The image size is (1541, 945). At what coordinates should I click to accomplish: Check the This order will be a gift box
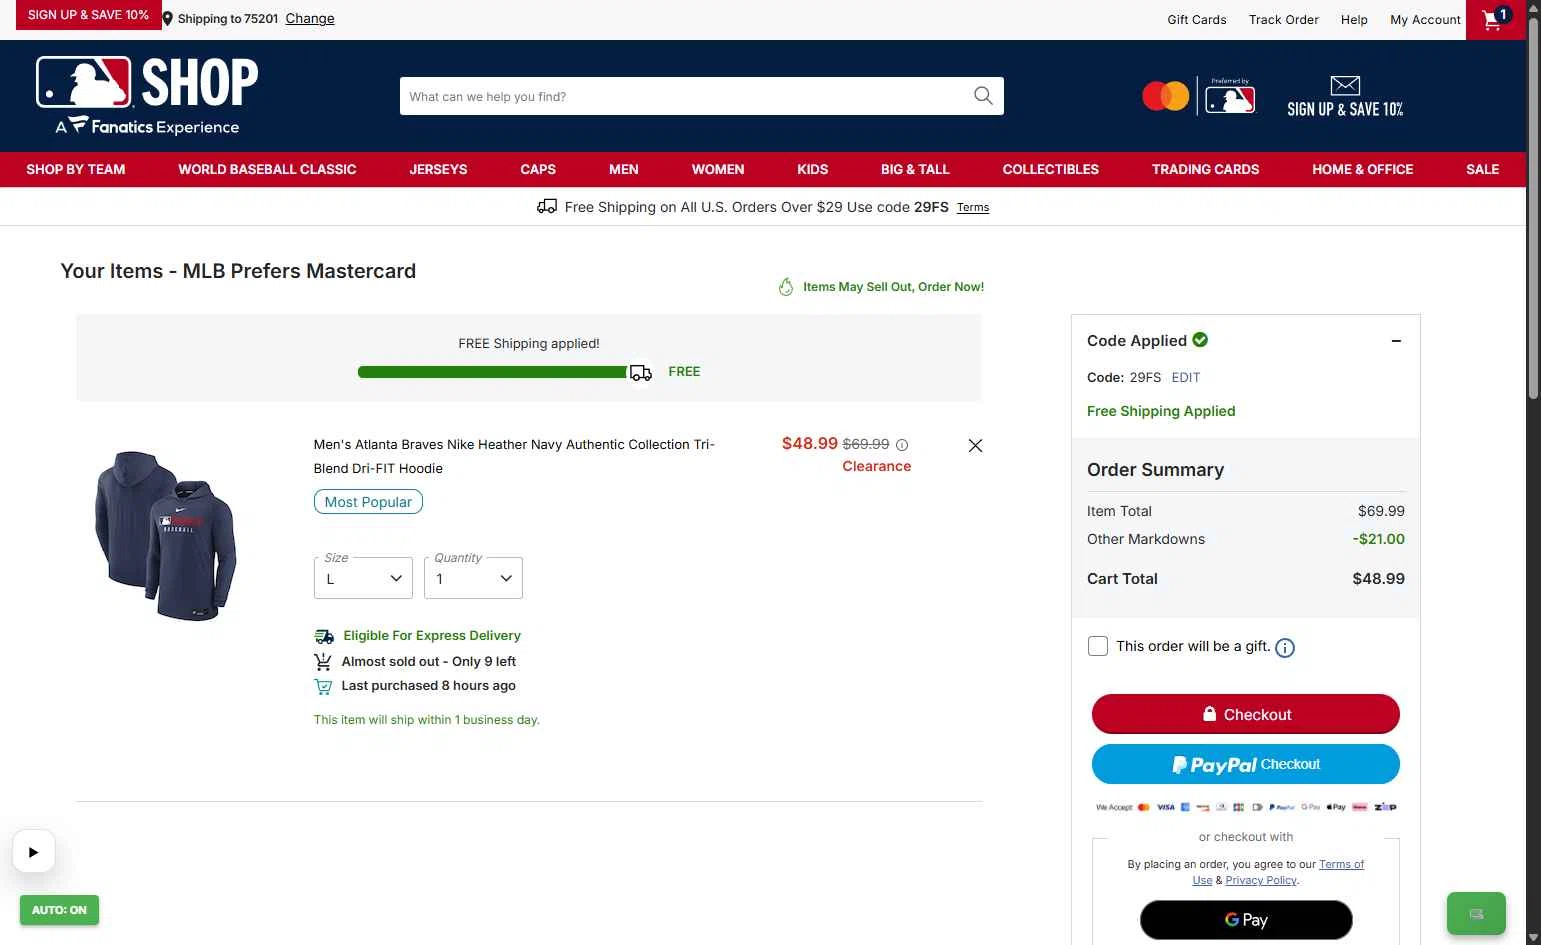pos(1098,646)
